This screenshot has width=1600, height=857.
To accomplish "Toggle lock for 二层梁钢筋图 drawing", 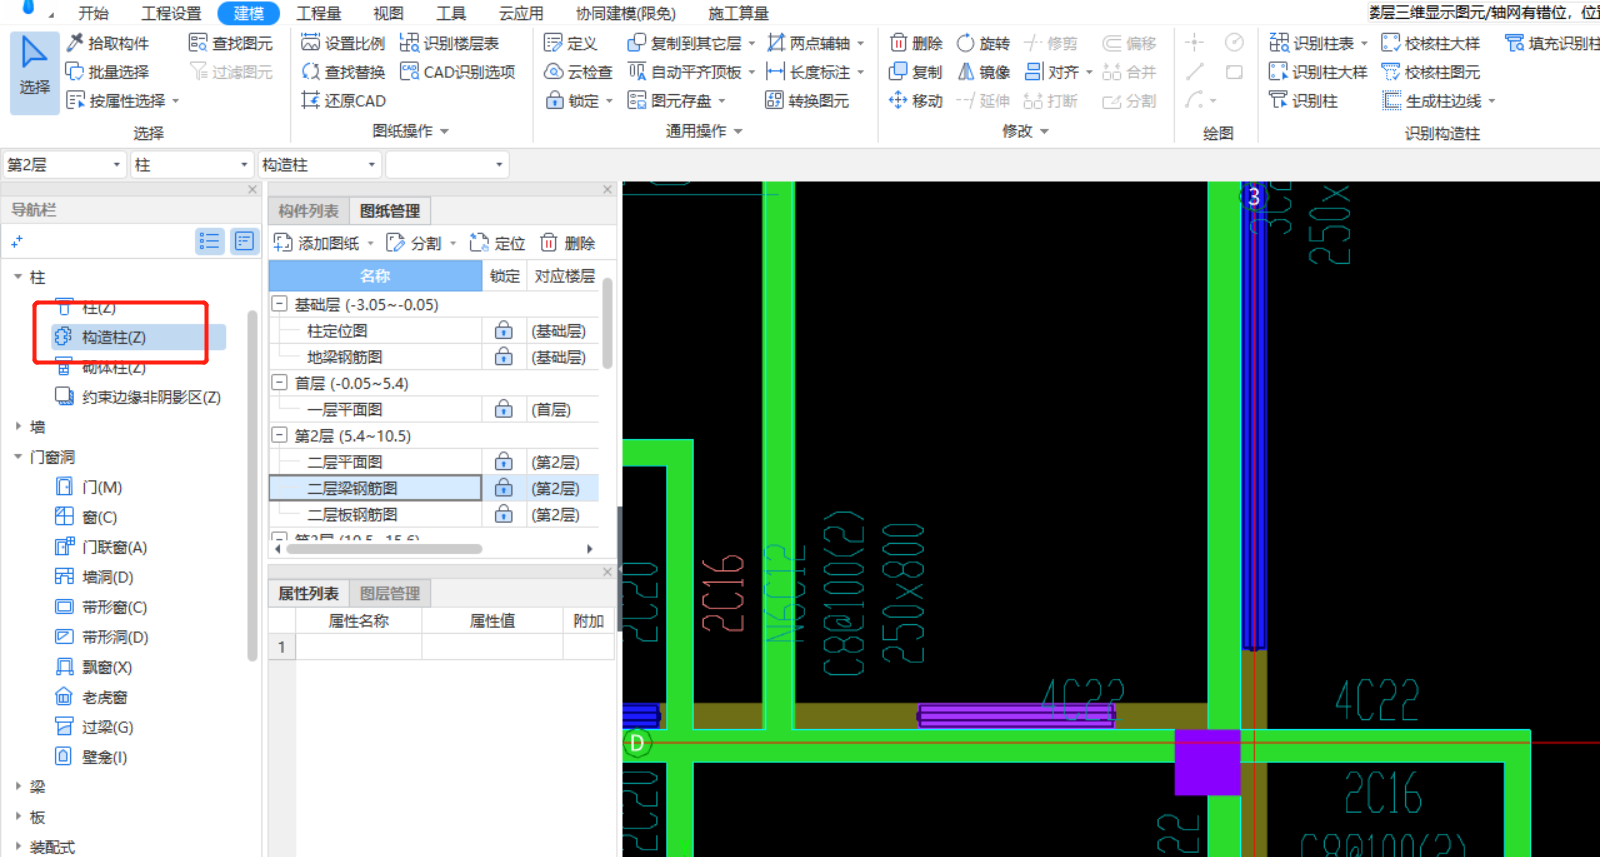I will (x=504, y=488).
